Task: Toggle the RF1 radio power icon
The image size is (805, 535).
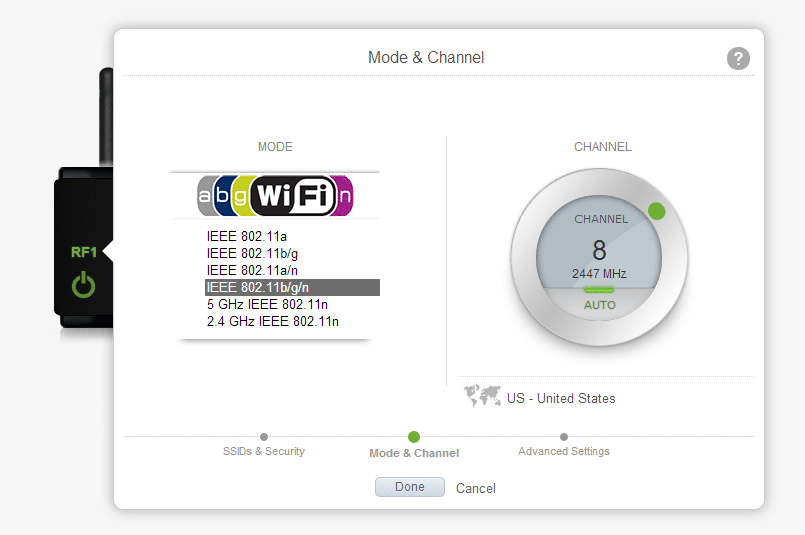Action: click(83, 285)
